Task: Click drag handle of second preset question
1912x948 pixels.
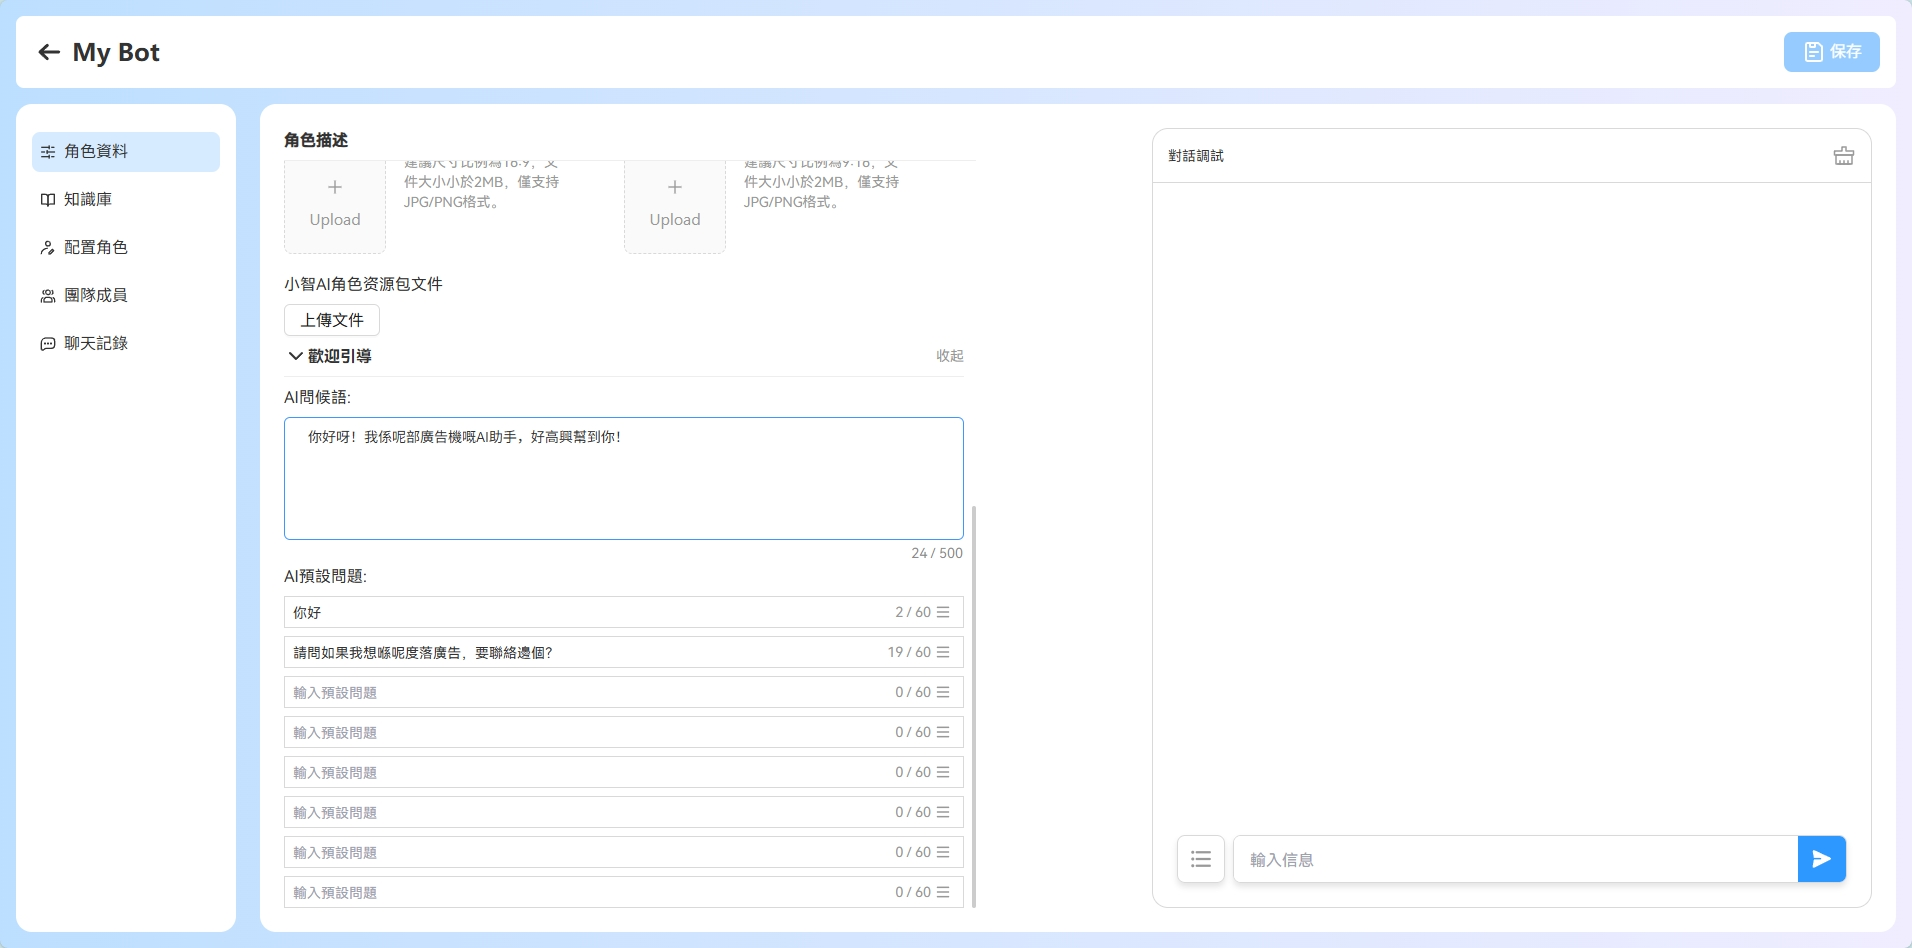Action: click(943, 652)
